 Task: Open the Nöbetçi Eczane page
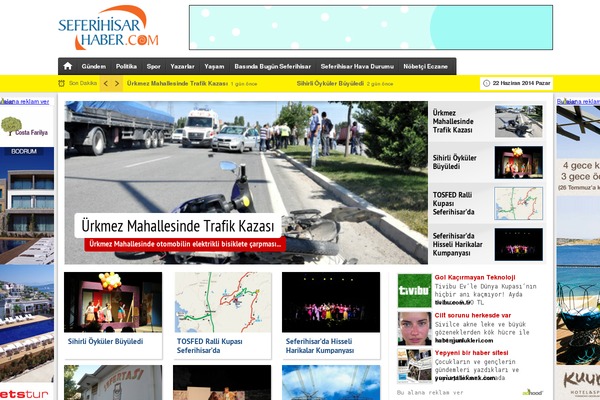426,66
